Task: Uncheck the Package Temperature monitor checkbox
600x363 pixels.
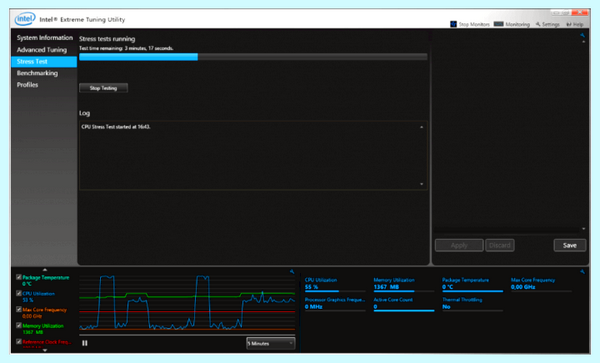Action: click(x=19, y=277)
